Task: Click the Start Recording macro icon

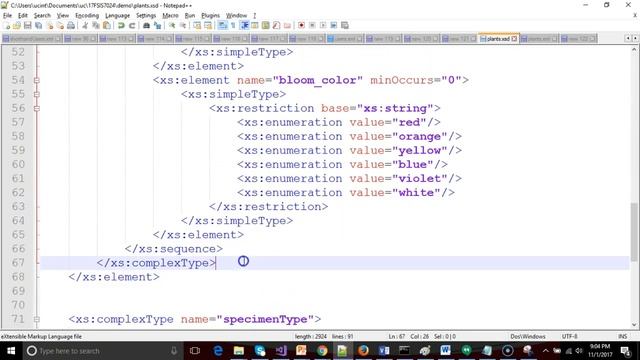Action: click(x=301, y=26)
